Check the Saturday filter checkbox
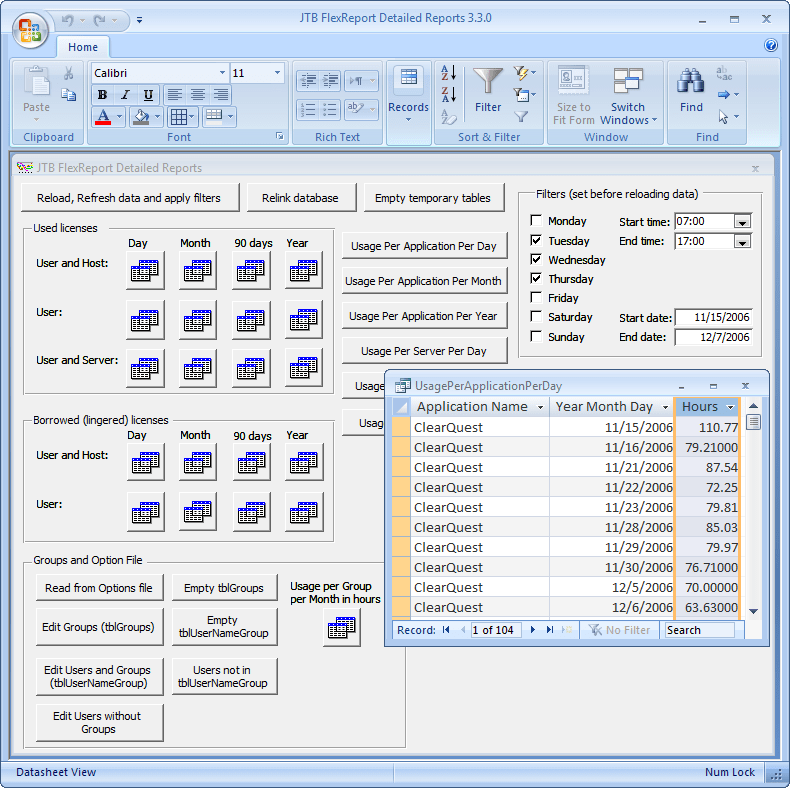 (x=536, y=317)
